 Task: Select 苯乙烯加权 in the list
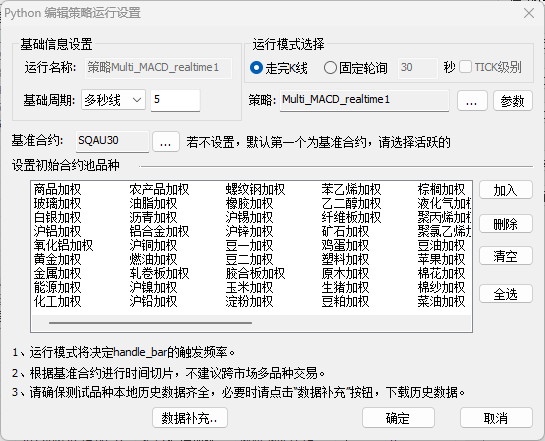tap(351, 190)
